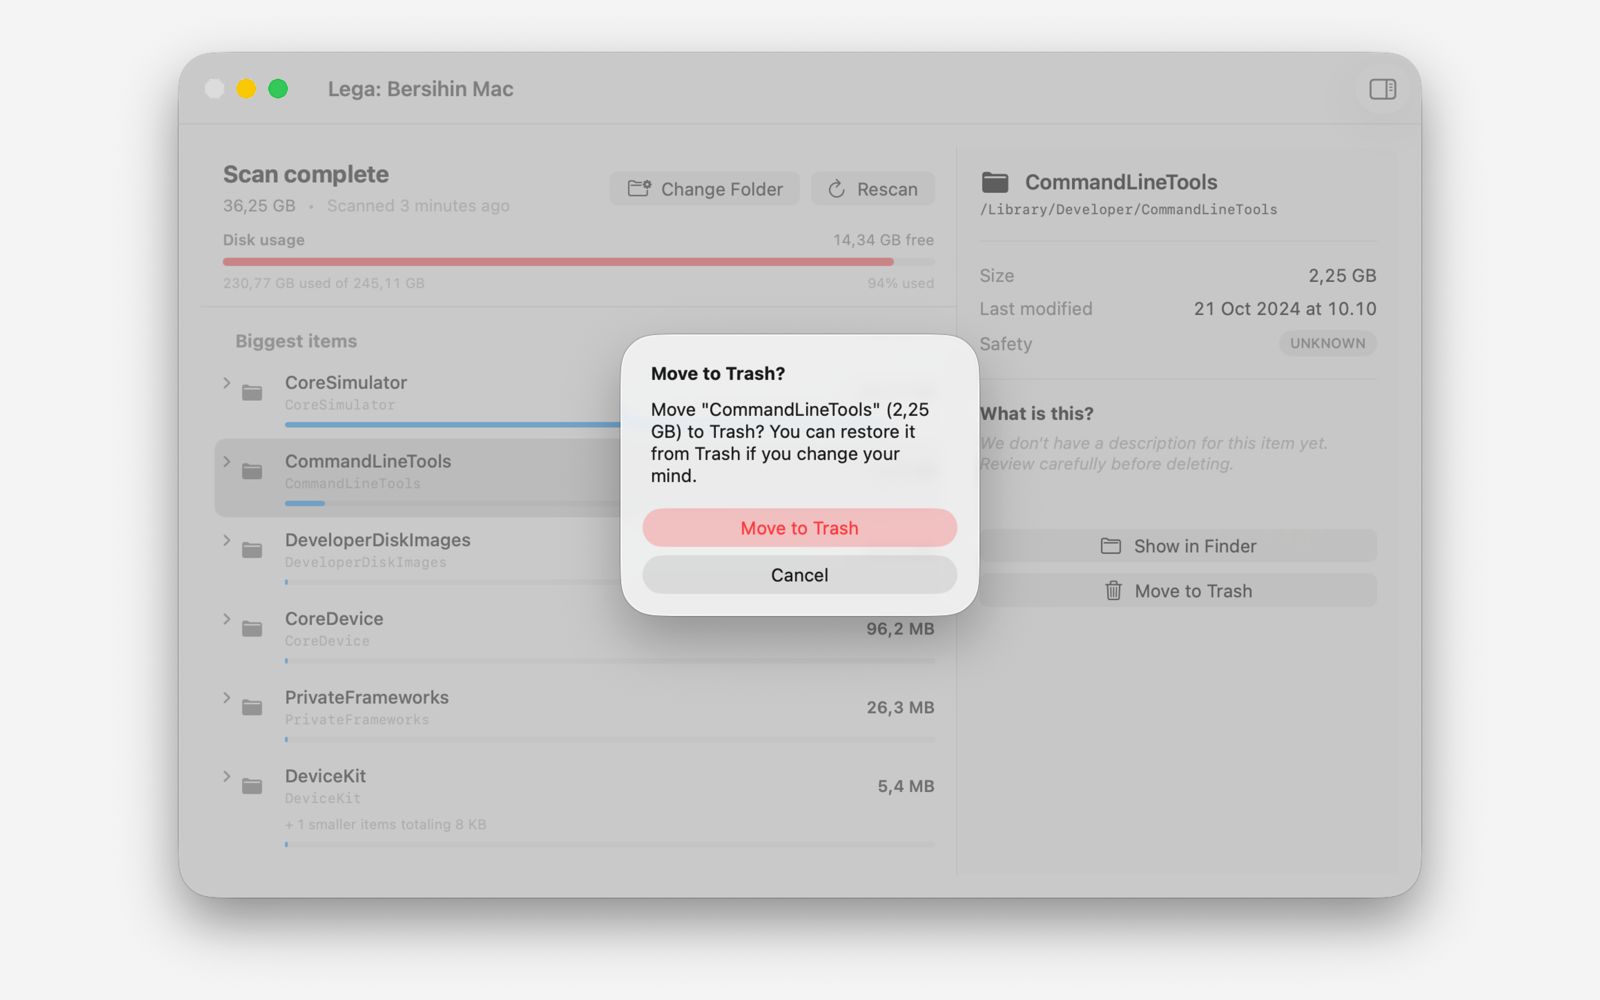Click the yellow minimize window button
This screenshot has height=1000, width=1600.
[x=246, y=89]
